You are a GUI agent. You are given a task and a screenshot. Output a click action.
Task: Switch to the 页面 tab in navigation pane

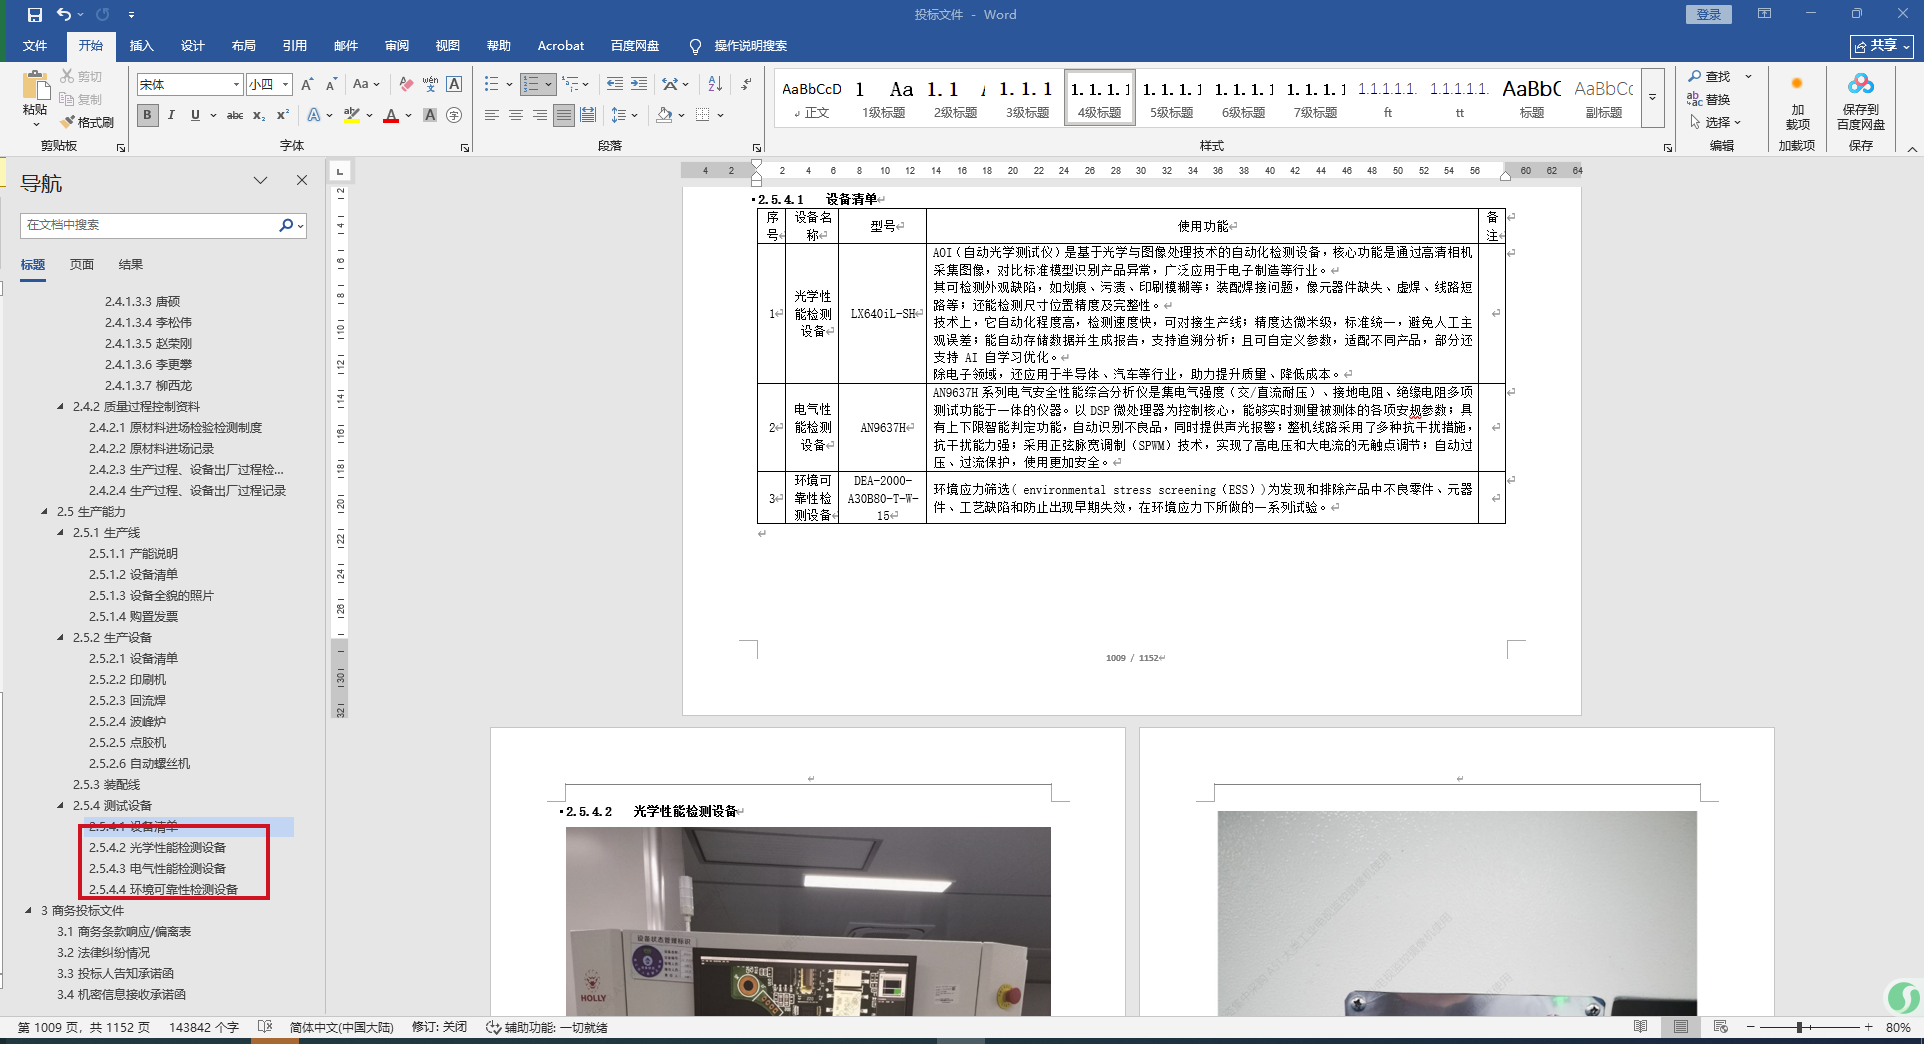click(x=82, y=265)
